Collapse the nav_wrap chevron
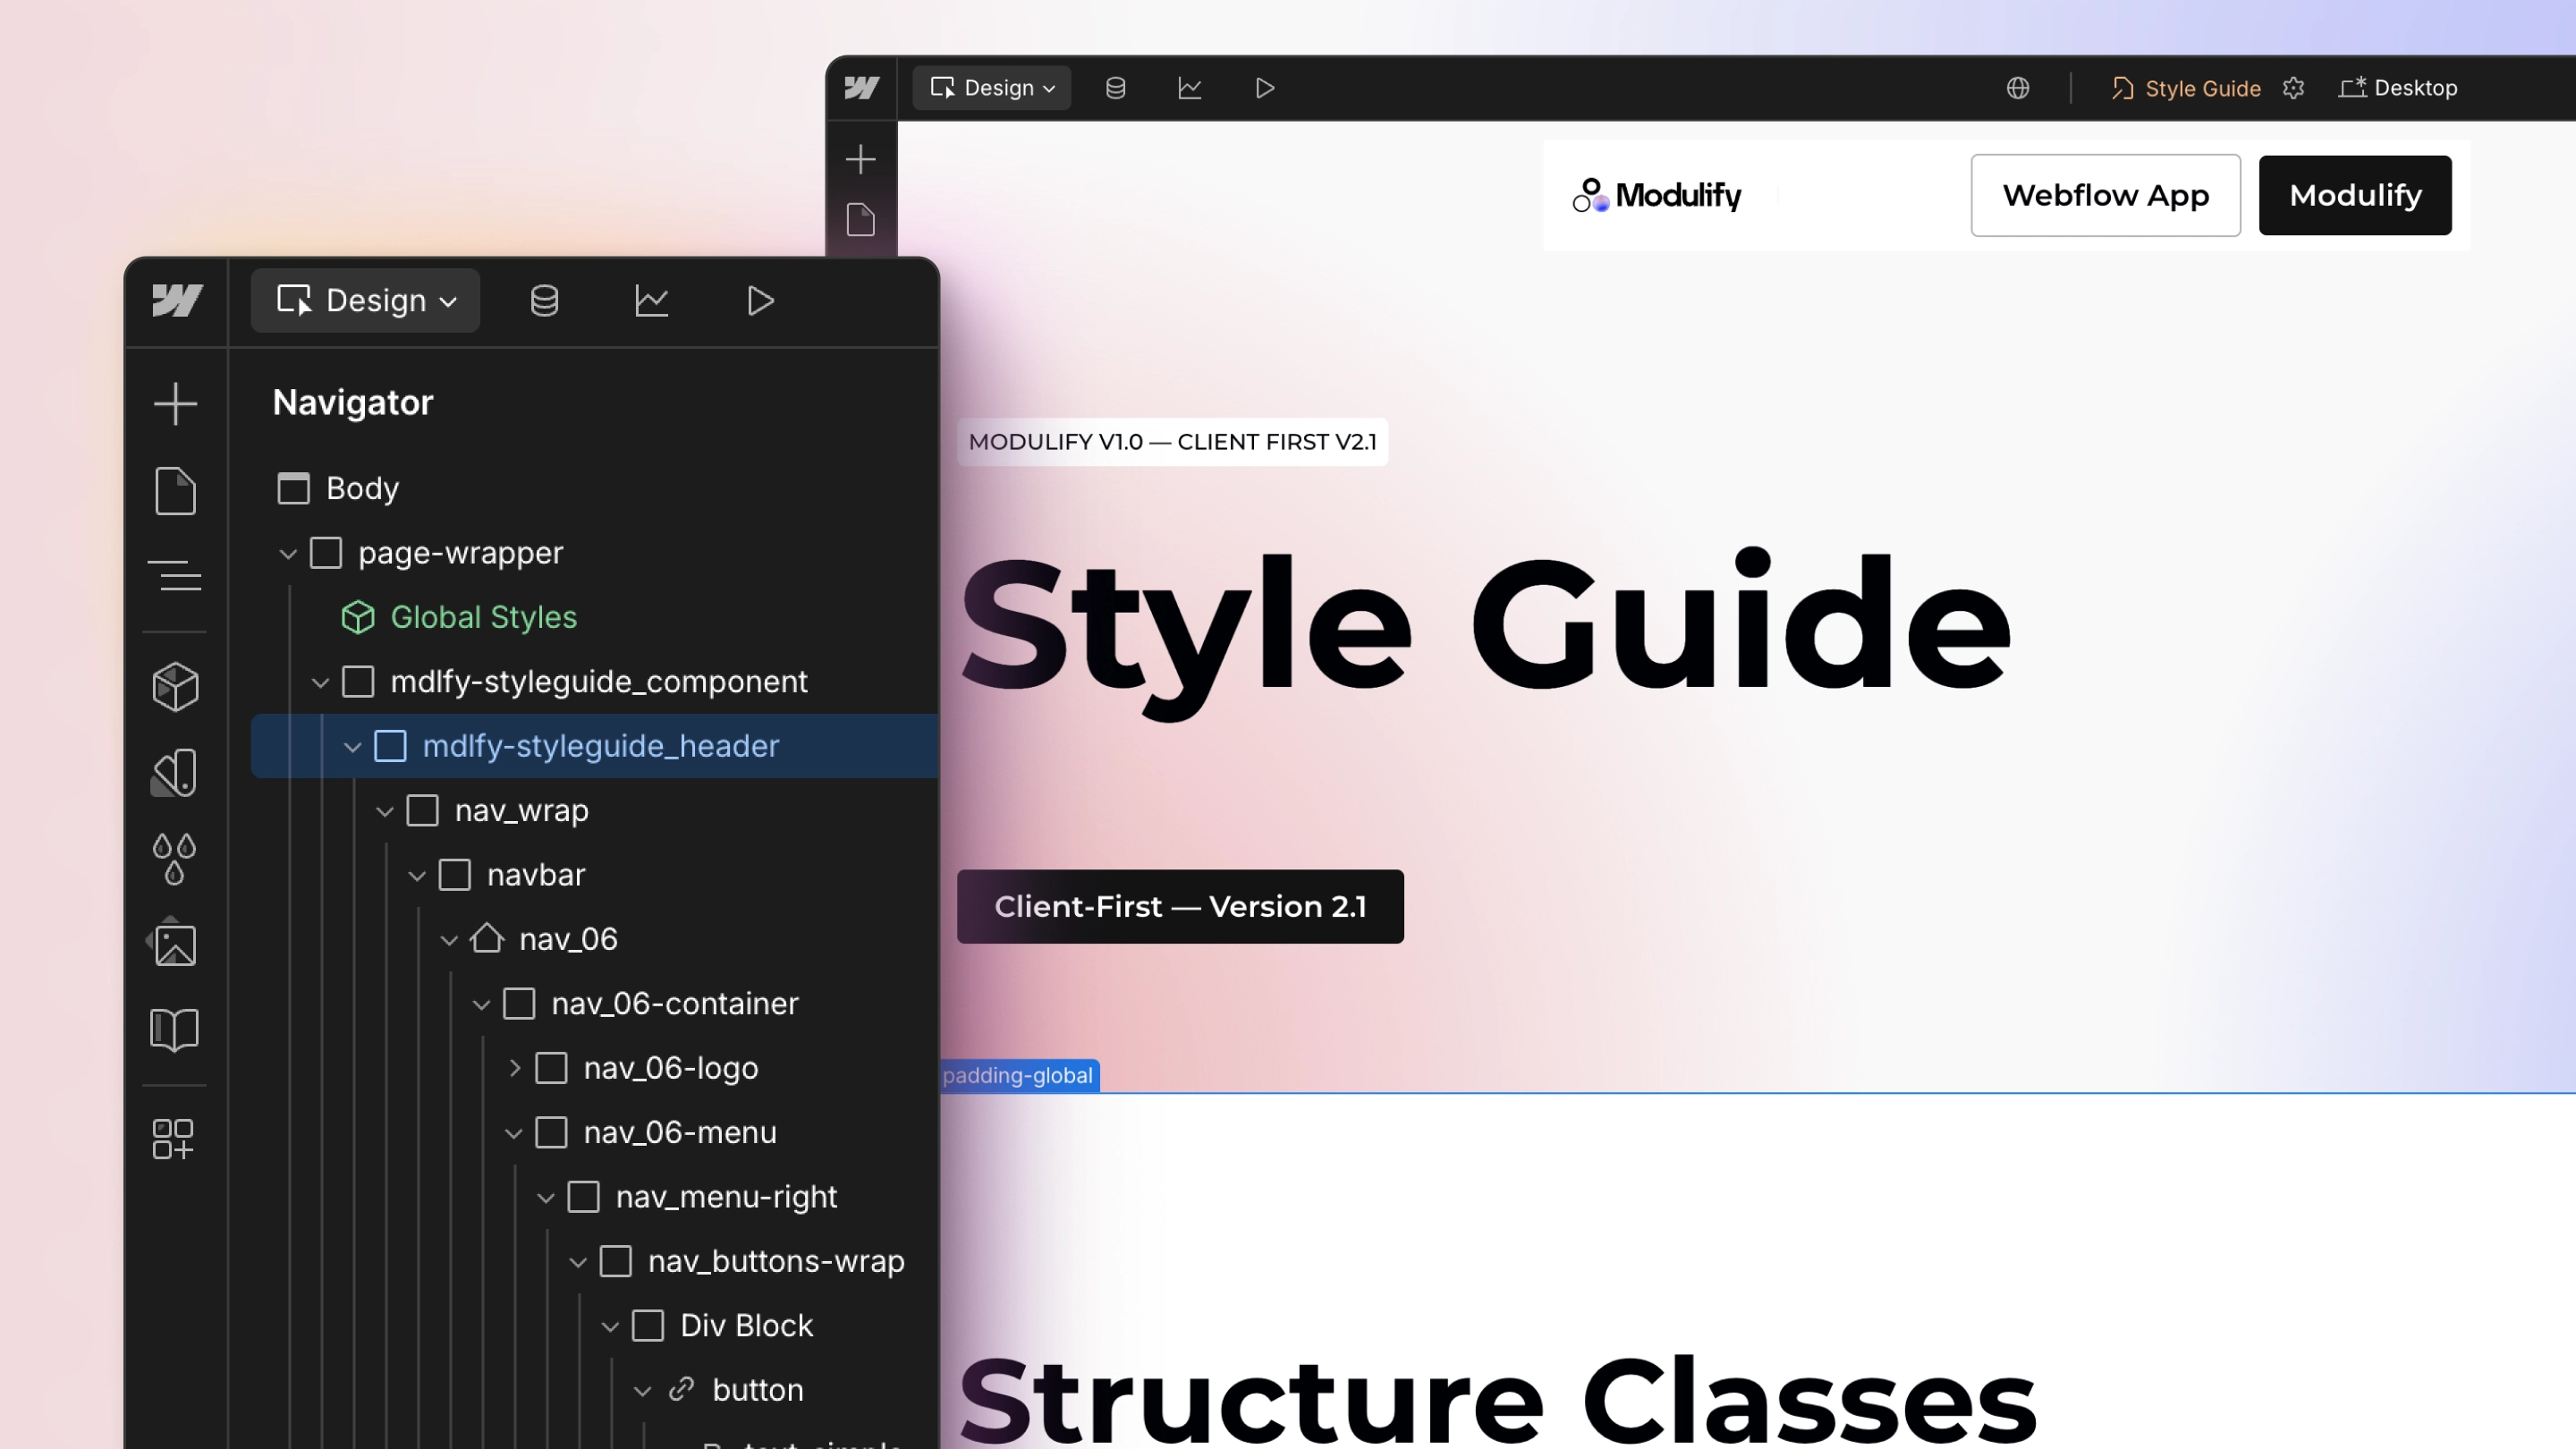Screen dimensions: 2576x1449 (384, 811)
